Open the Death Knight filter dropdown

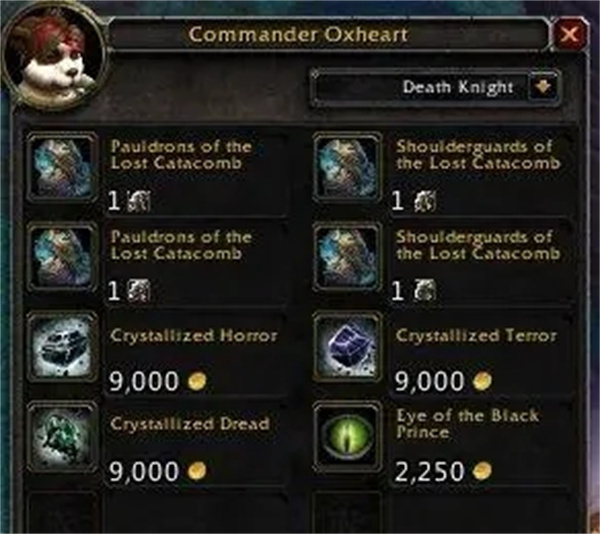point(435,87)
